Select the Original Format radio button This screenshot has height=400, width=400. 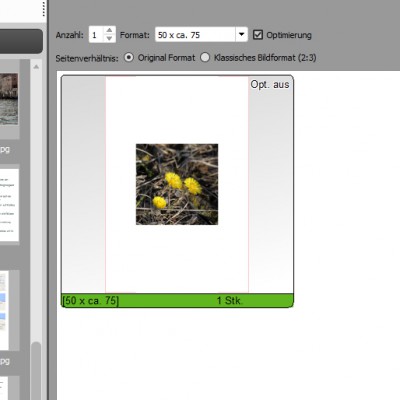point(129,57)
